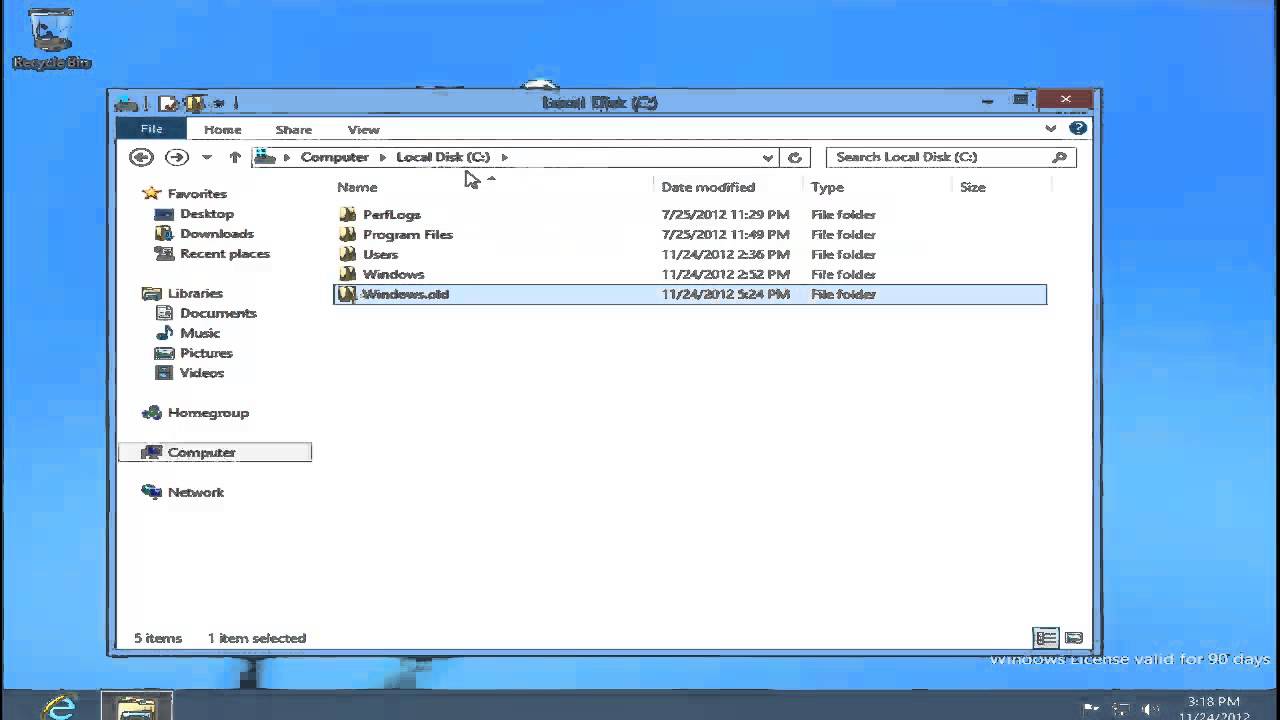Select Computer in navigation pane
Screen dimensions: 1280x720
[215, 452]
